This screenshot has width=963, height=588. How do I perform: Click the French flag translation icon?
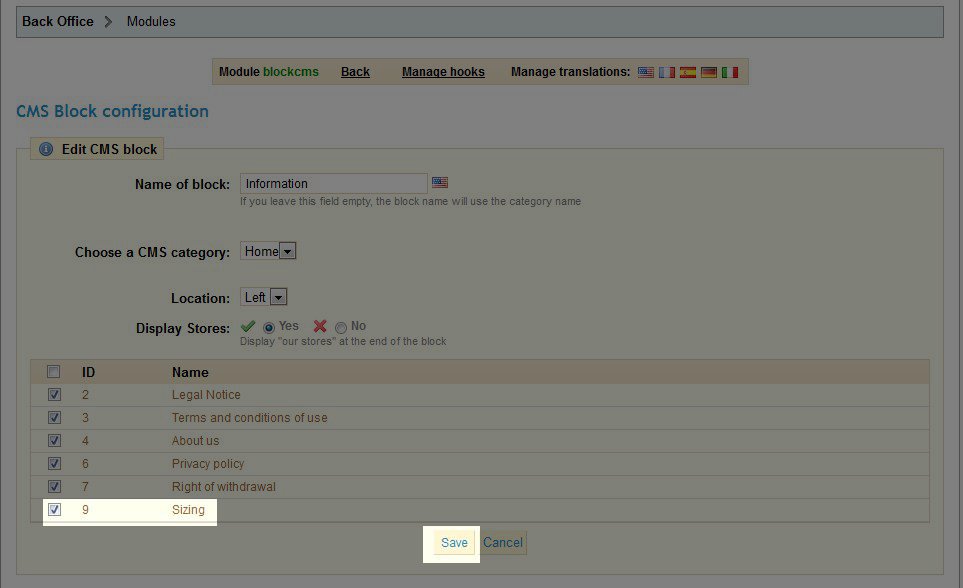click(667, 72)
